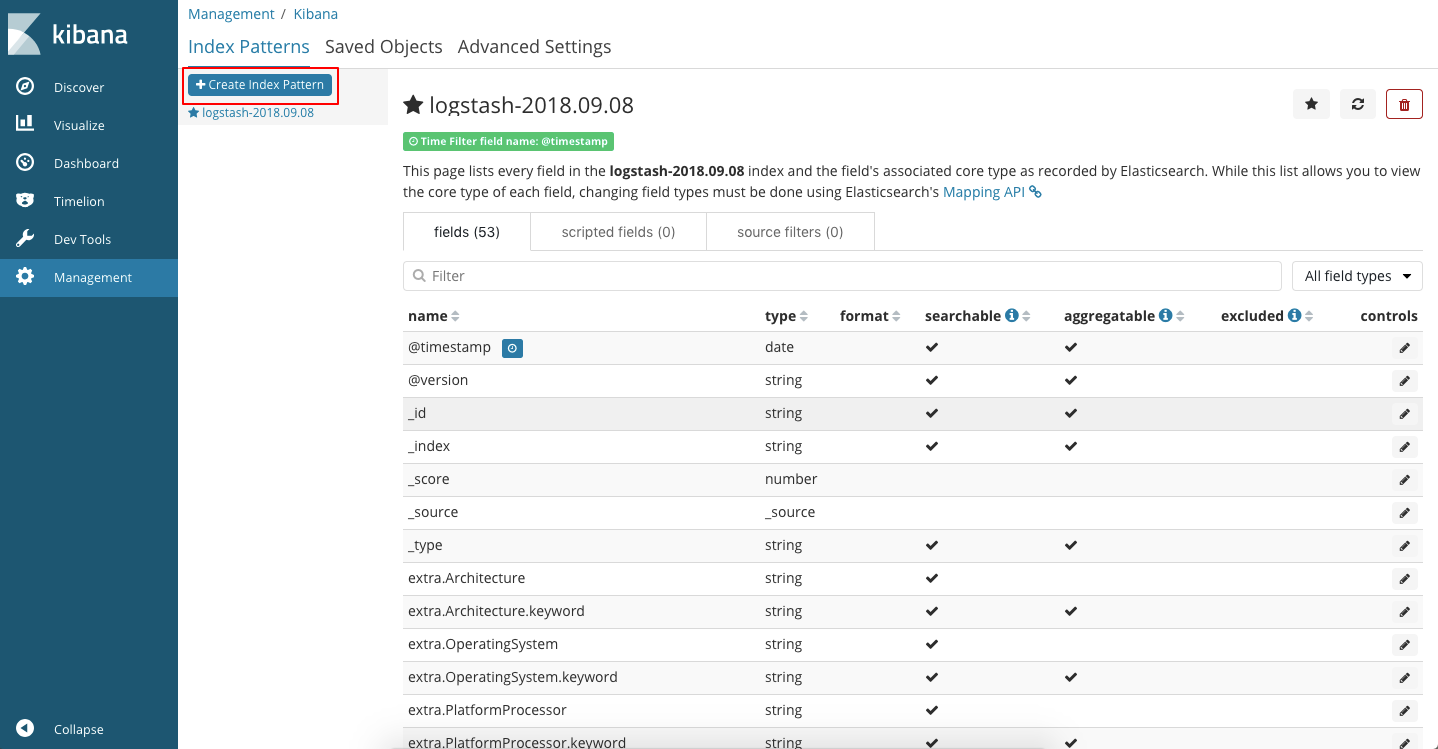The height and width of the screenshot is (749, 1438).
Task: Click the star set-default-index button
Action: (x=1311, y=104)
